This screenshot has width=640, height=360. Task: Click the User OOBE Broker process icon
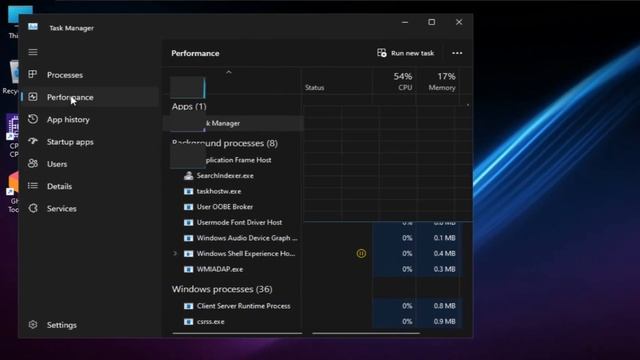point(188,207)
